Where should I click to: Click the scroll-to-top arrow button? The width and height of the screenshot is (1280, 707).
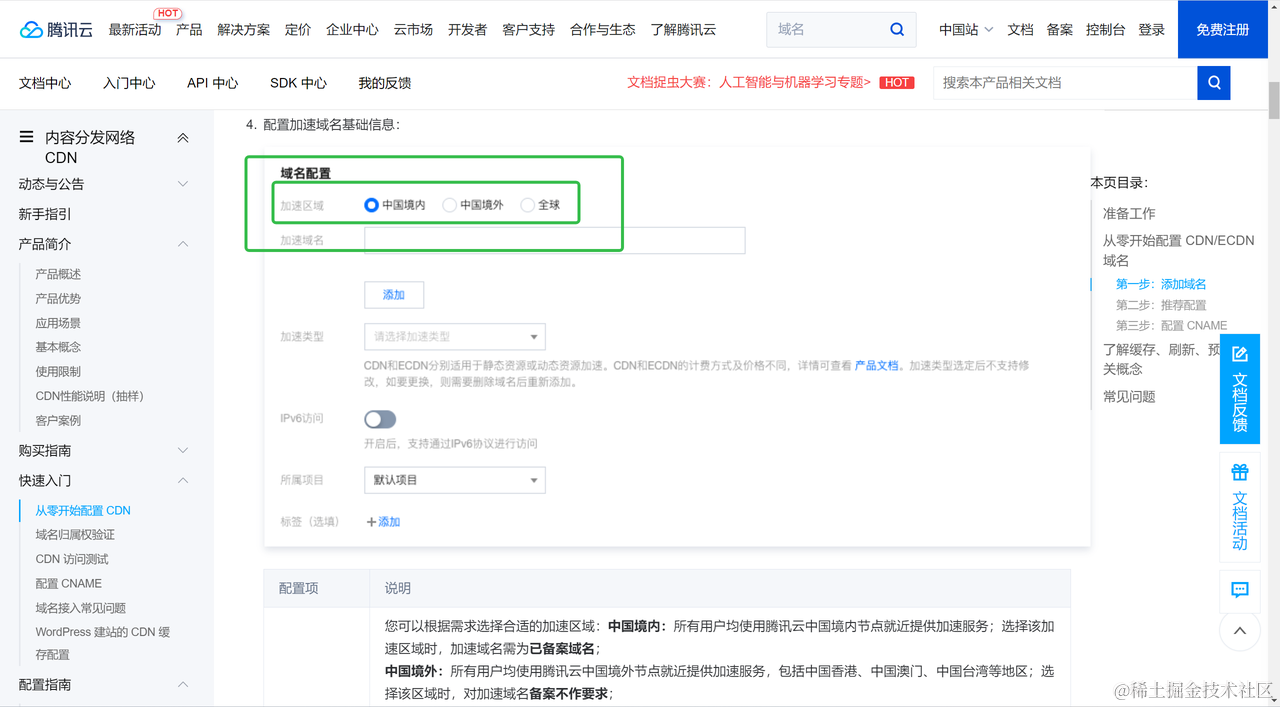1240,631
